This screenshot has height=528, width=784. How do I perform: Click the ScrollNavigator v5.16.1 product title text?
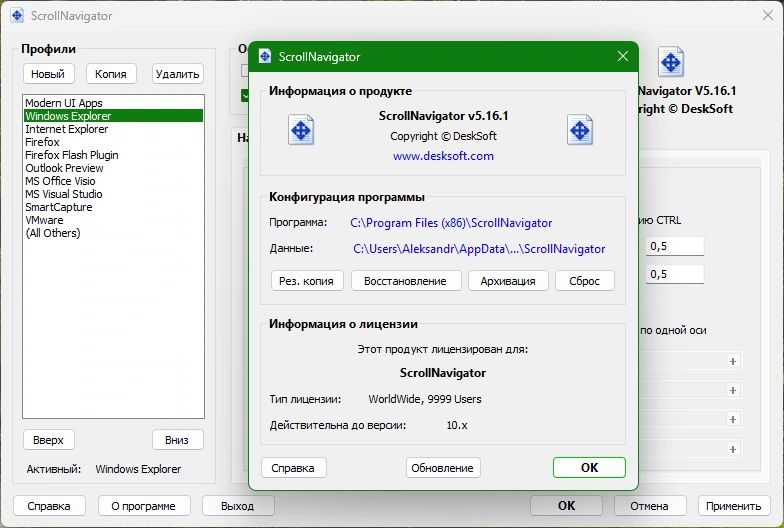pos(444,116)
